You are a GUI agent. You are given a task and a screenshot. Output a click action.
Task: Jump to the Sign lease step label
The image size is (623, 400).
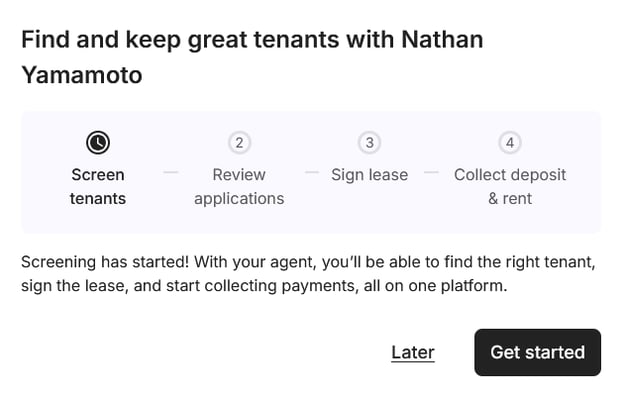pos(370,175)
